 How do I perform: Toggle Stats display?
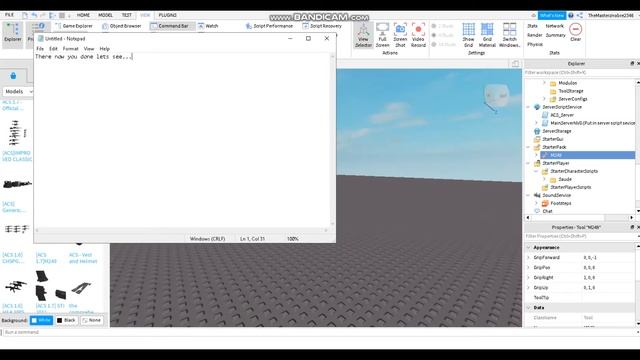532,26
